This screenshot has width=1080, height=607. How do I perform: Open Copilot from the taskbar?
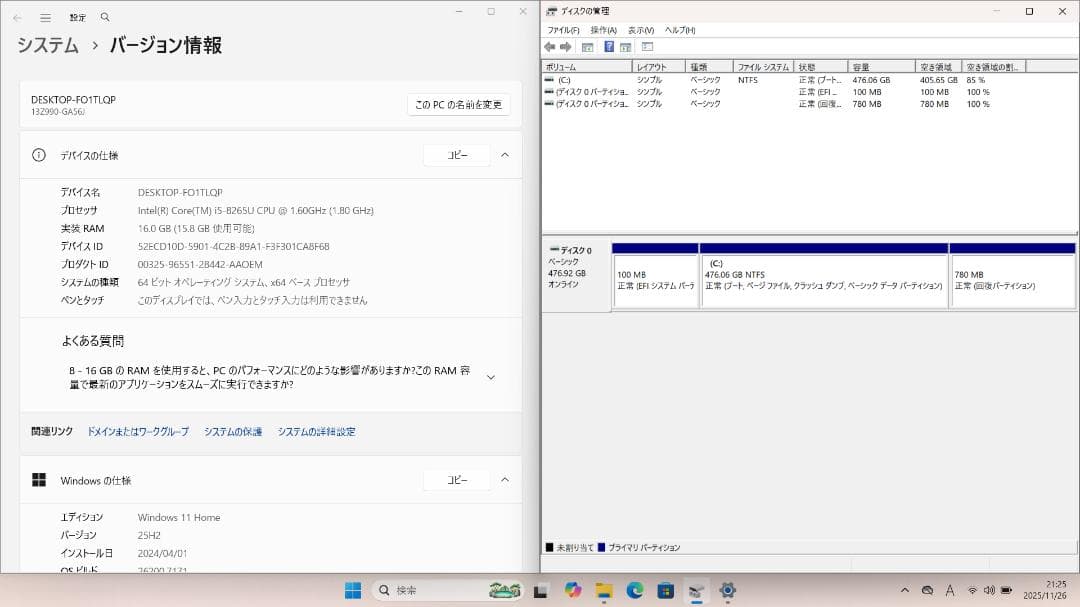572,590
